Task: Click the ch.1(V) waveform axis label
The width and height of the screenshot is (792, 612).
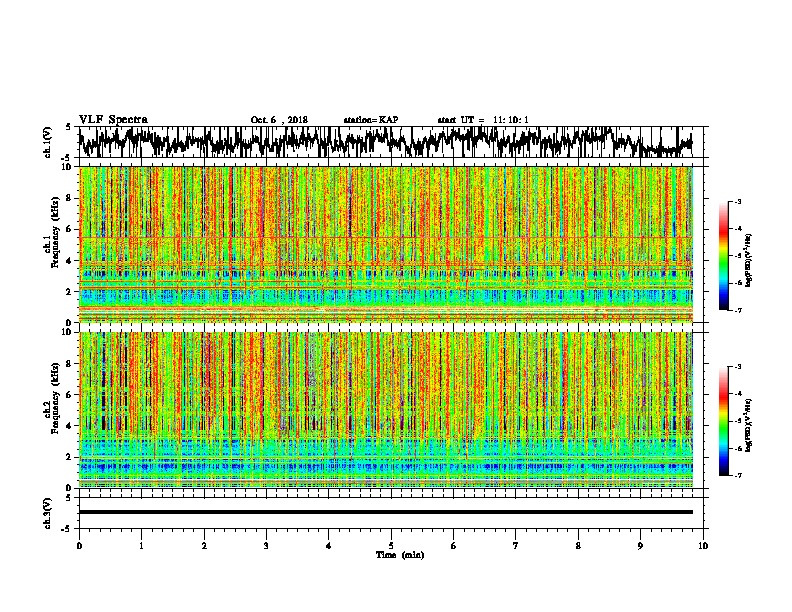Action: click(48, 142)
